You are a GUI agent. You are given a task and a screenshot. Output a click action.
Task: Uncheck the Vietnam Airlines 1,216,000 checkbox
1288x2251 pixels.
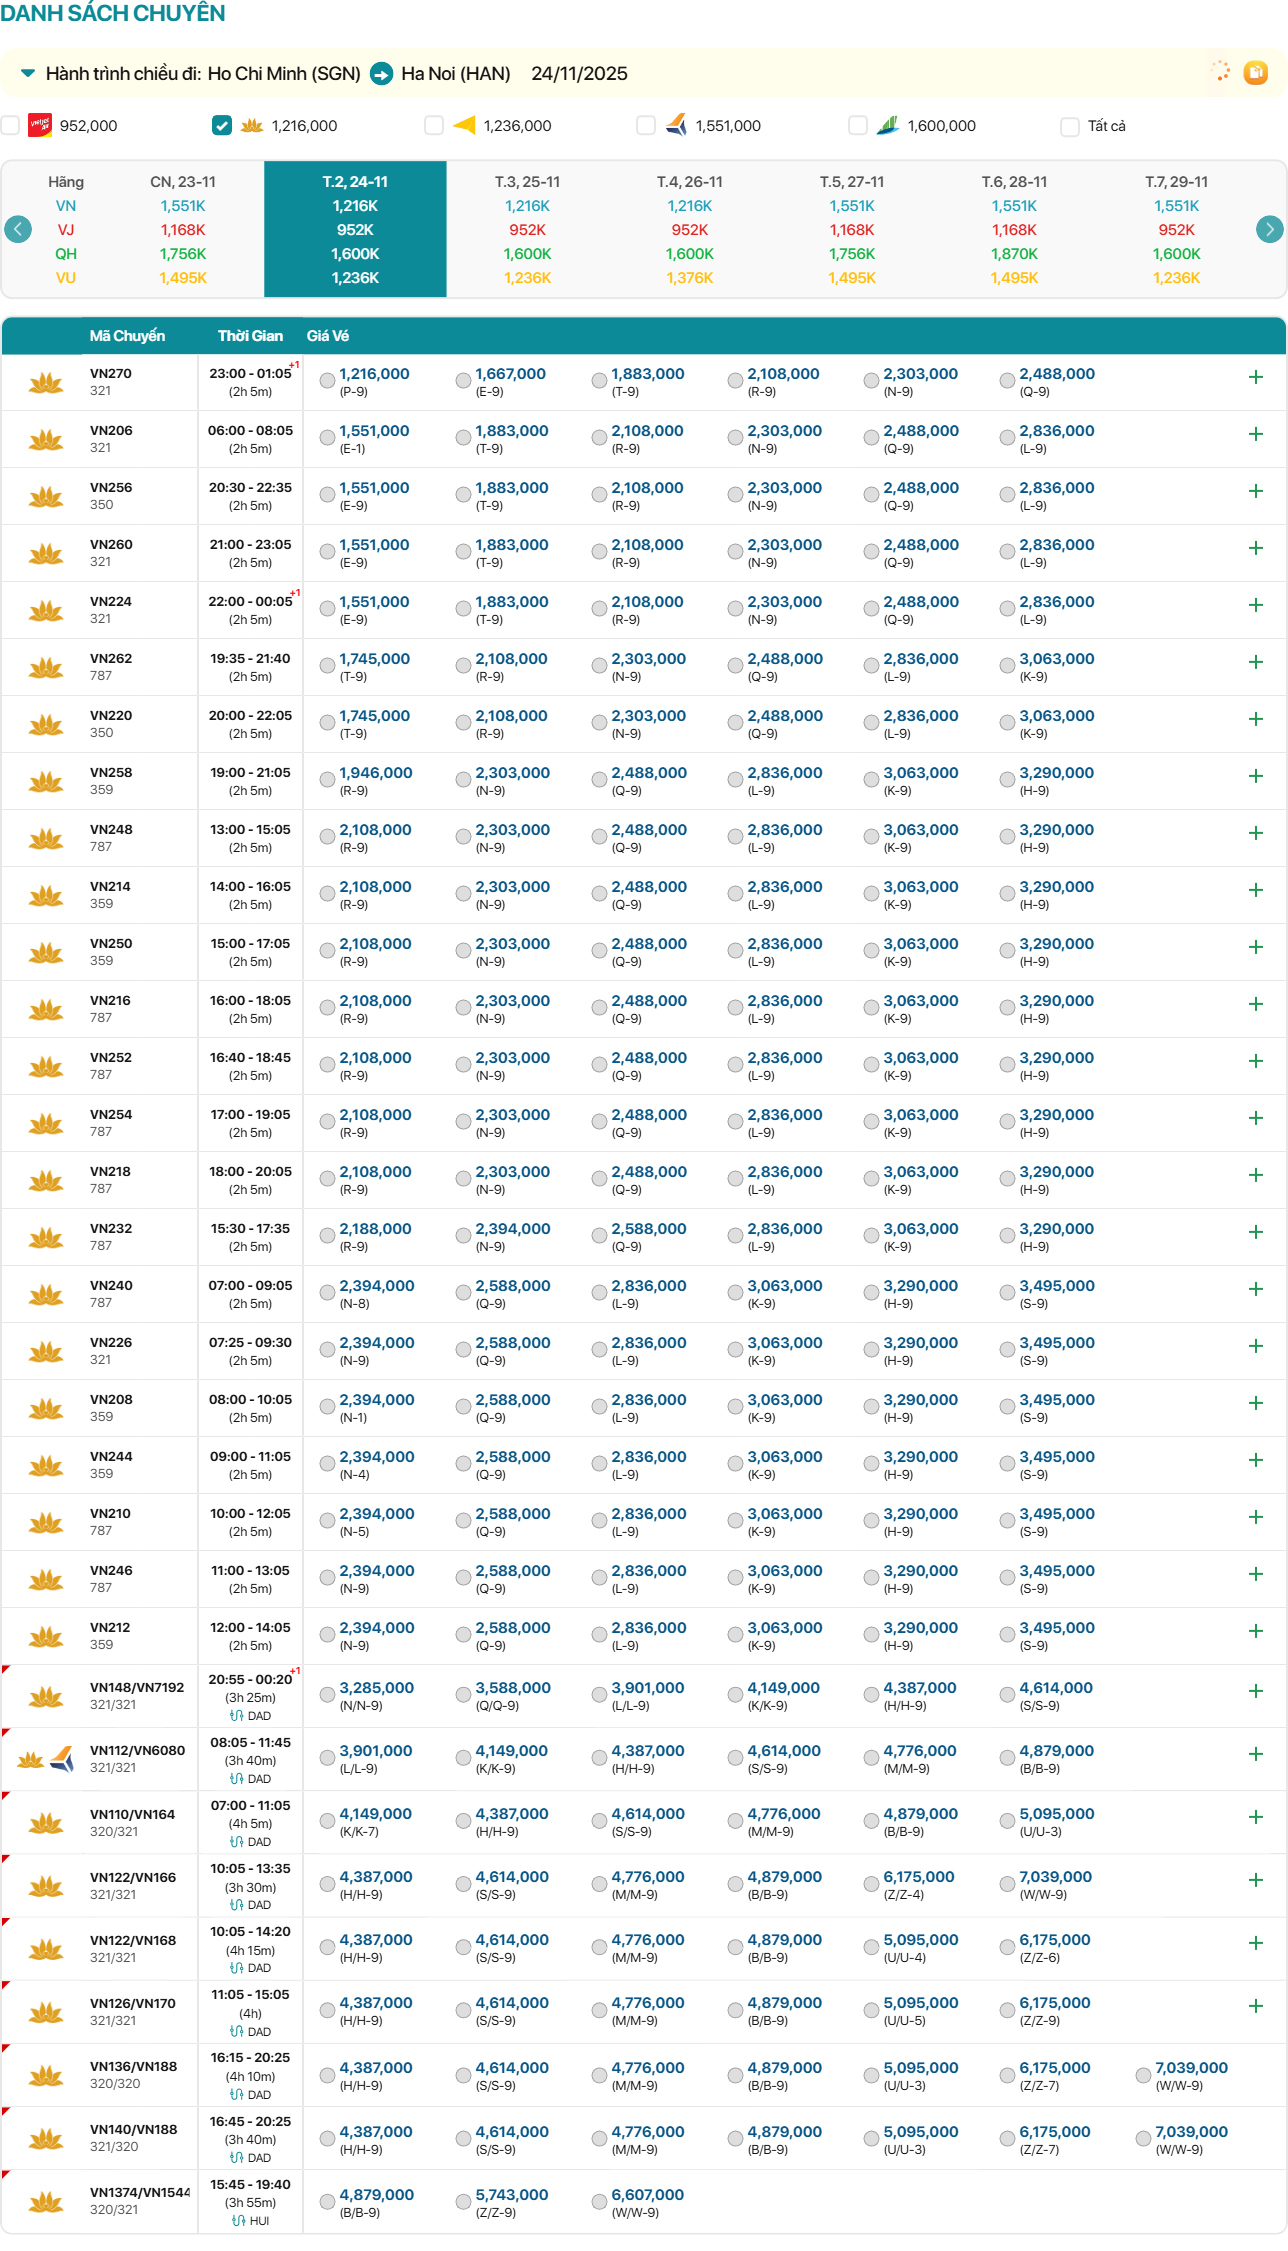(x=222, y=125)
